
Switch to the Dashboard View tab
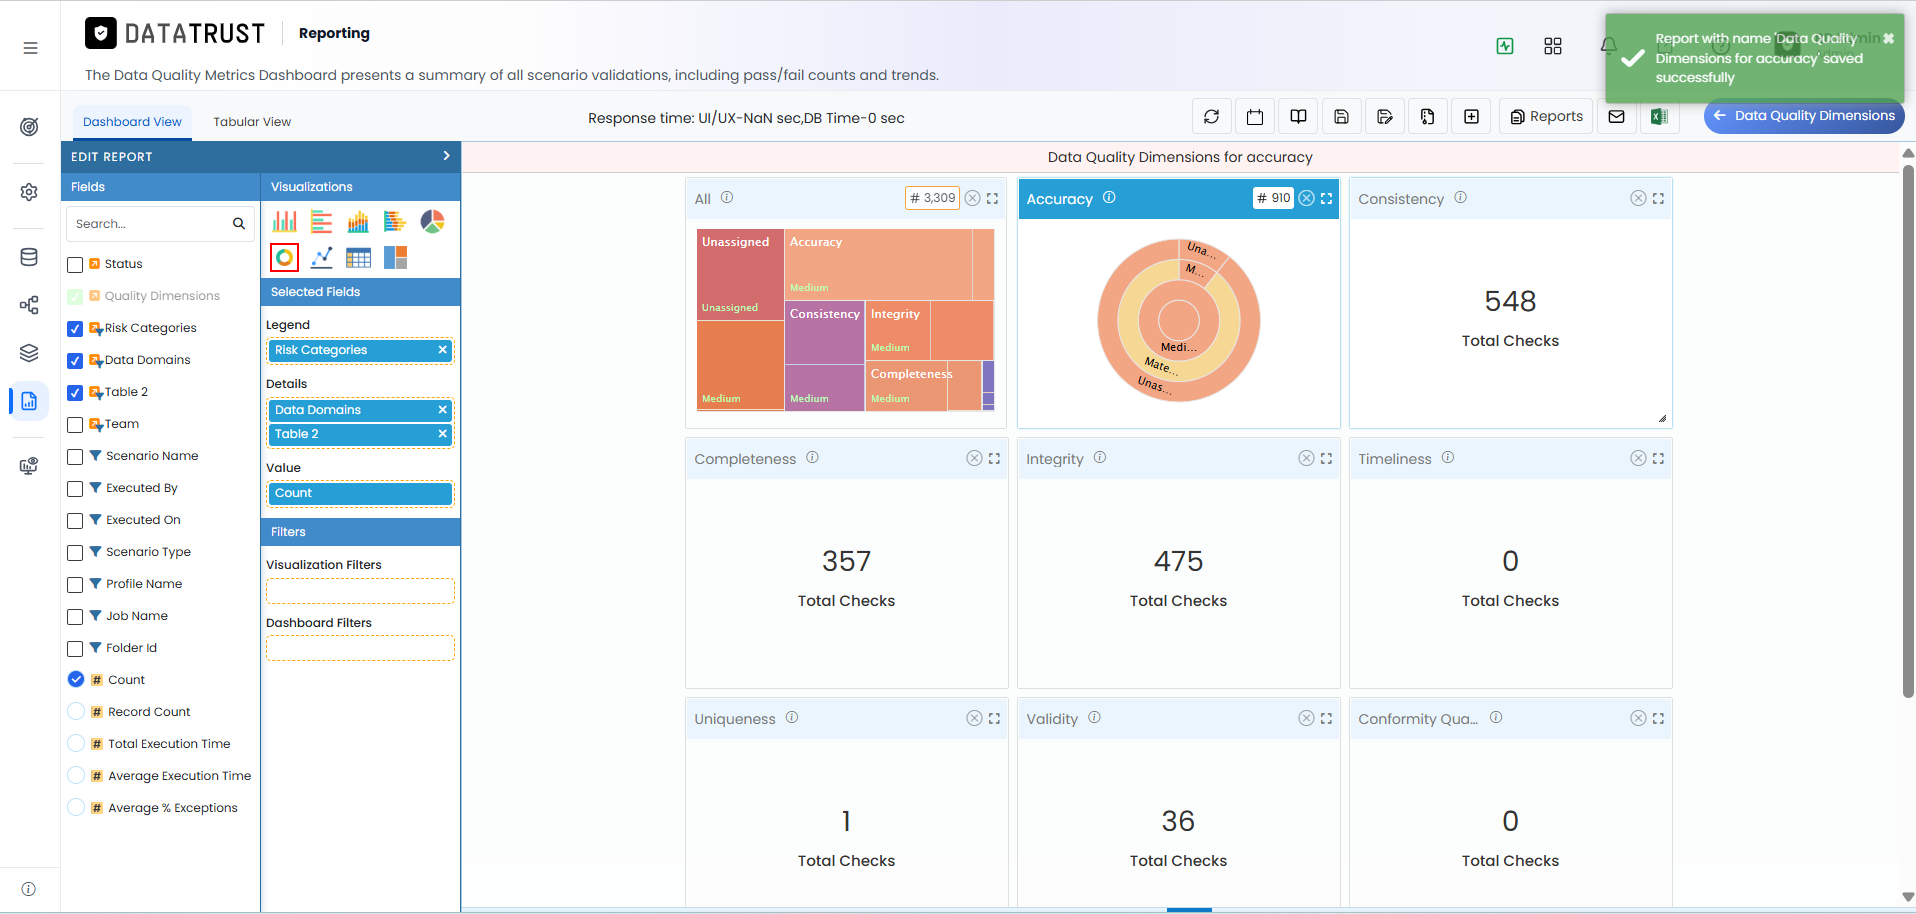coord(132,122)
